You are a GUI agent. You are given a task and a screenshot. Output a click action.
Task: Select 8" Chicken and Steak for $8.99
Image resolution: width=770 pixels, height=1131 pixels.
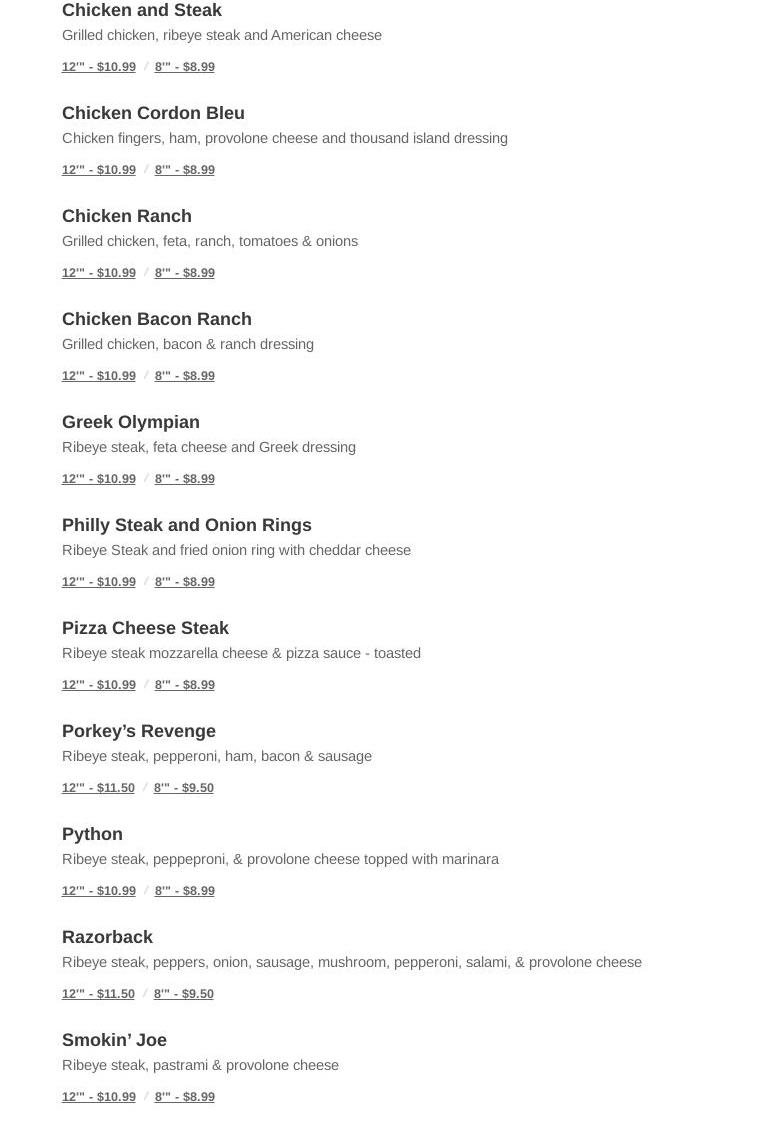coord(185,67)
